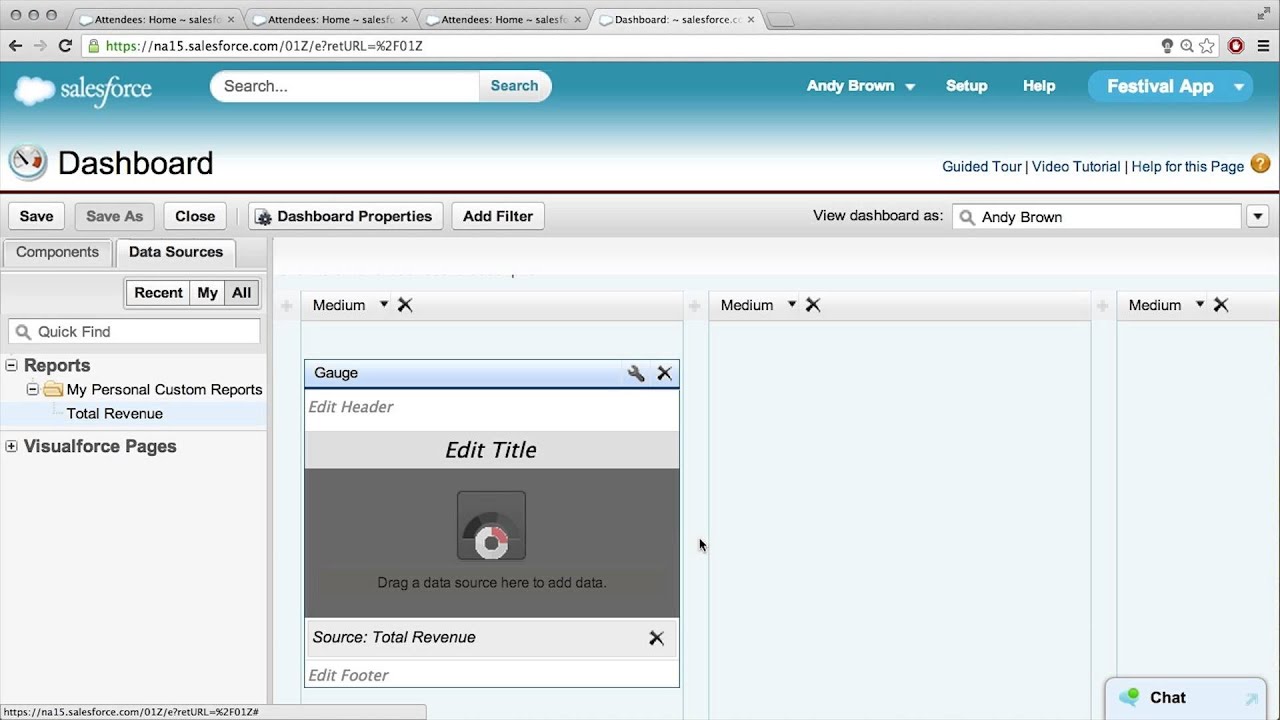This screenshot has height=720, width=1280.
Task: Click the Quick Find field
Action: tap(134, 332)
